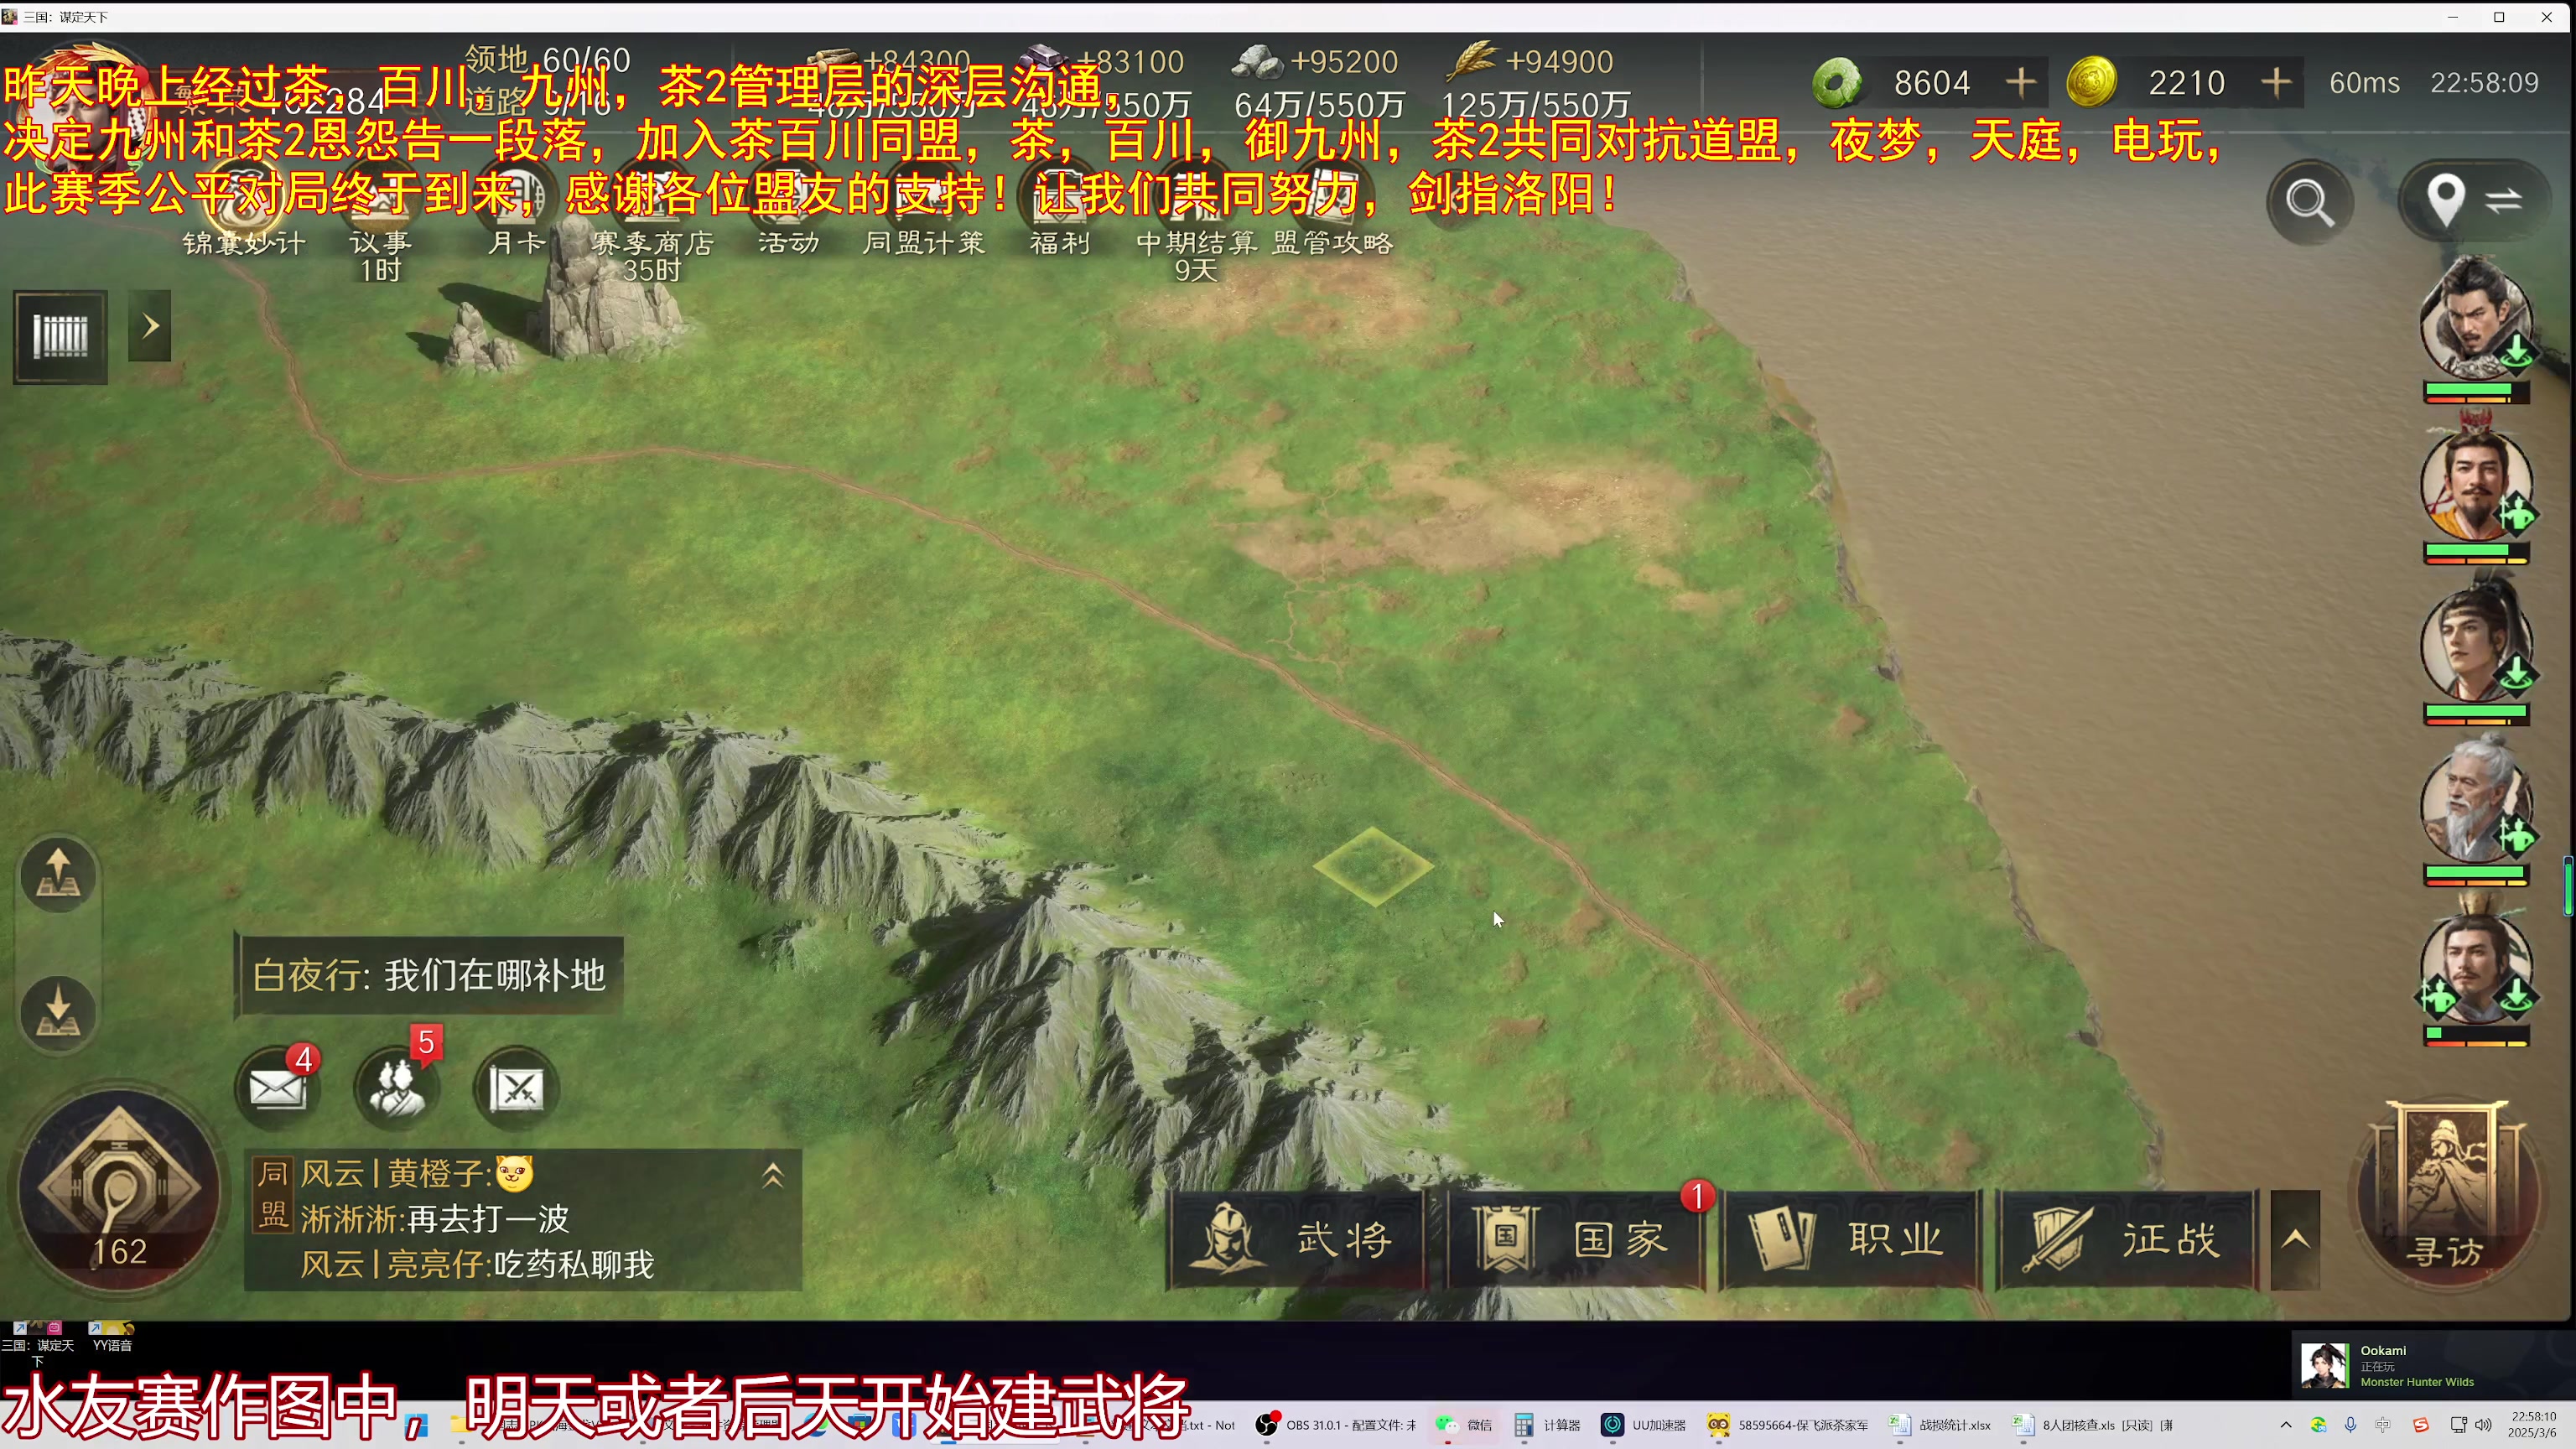The image size is (2576, 1449).
Task: Expand the alliance chat panel chevron
Action: tap(772, 1175)
